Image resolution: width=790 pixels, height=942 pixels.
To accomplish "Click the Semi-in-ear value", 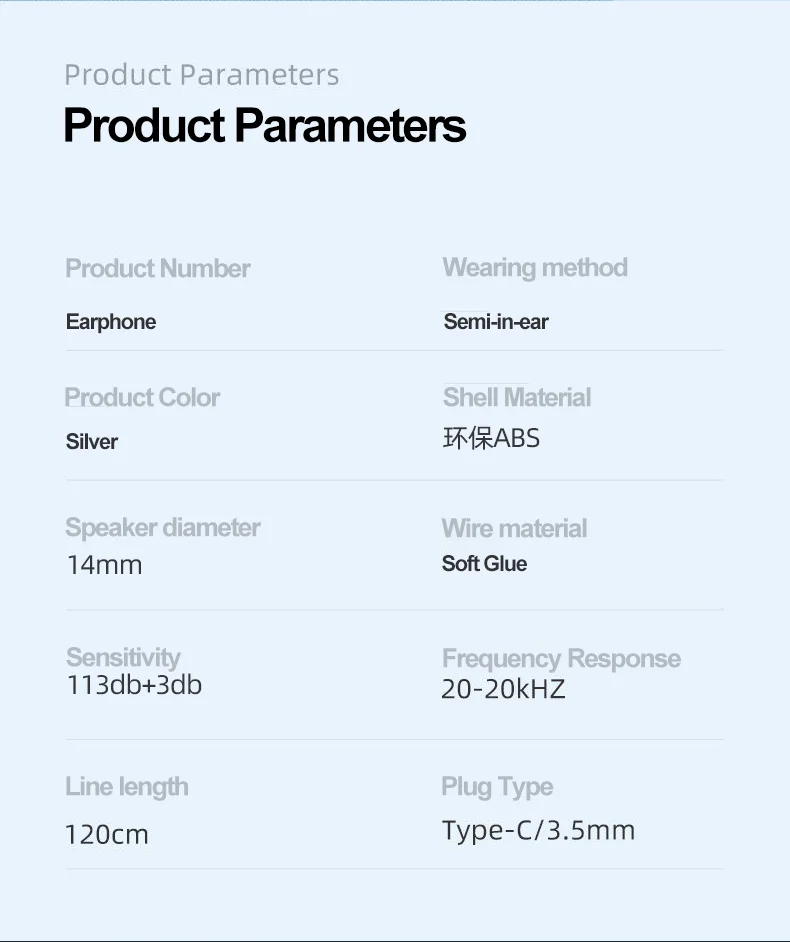I will [496, 322].
